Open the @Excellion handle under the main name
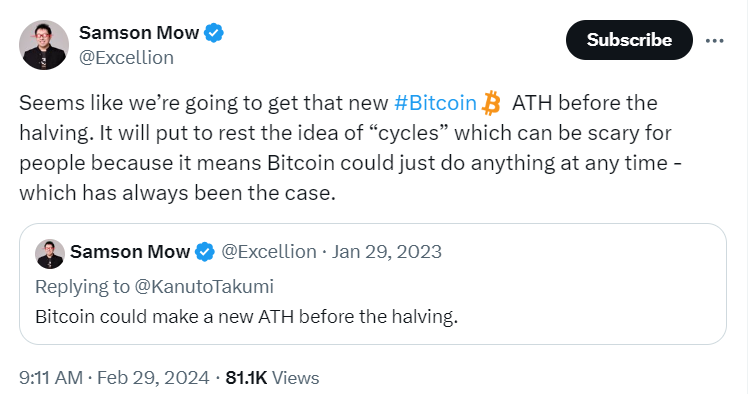756x394 pixels. click(126, 57)
